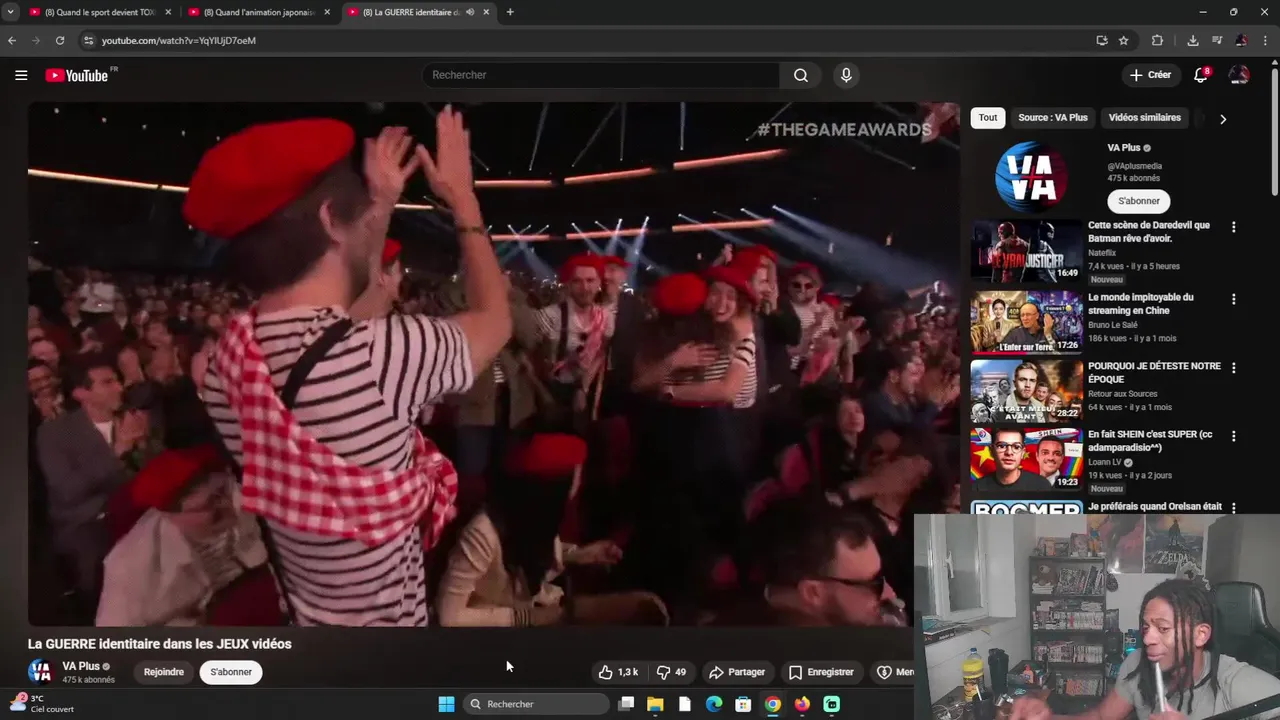Click the page vertical scrollbar
1280x720 pixels.
(x=1274, y=130)
